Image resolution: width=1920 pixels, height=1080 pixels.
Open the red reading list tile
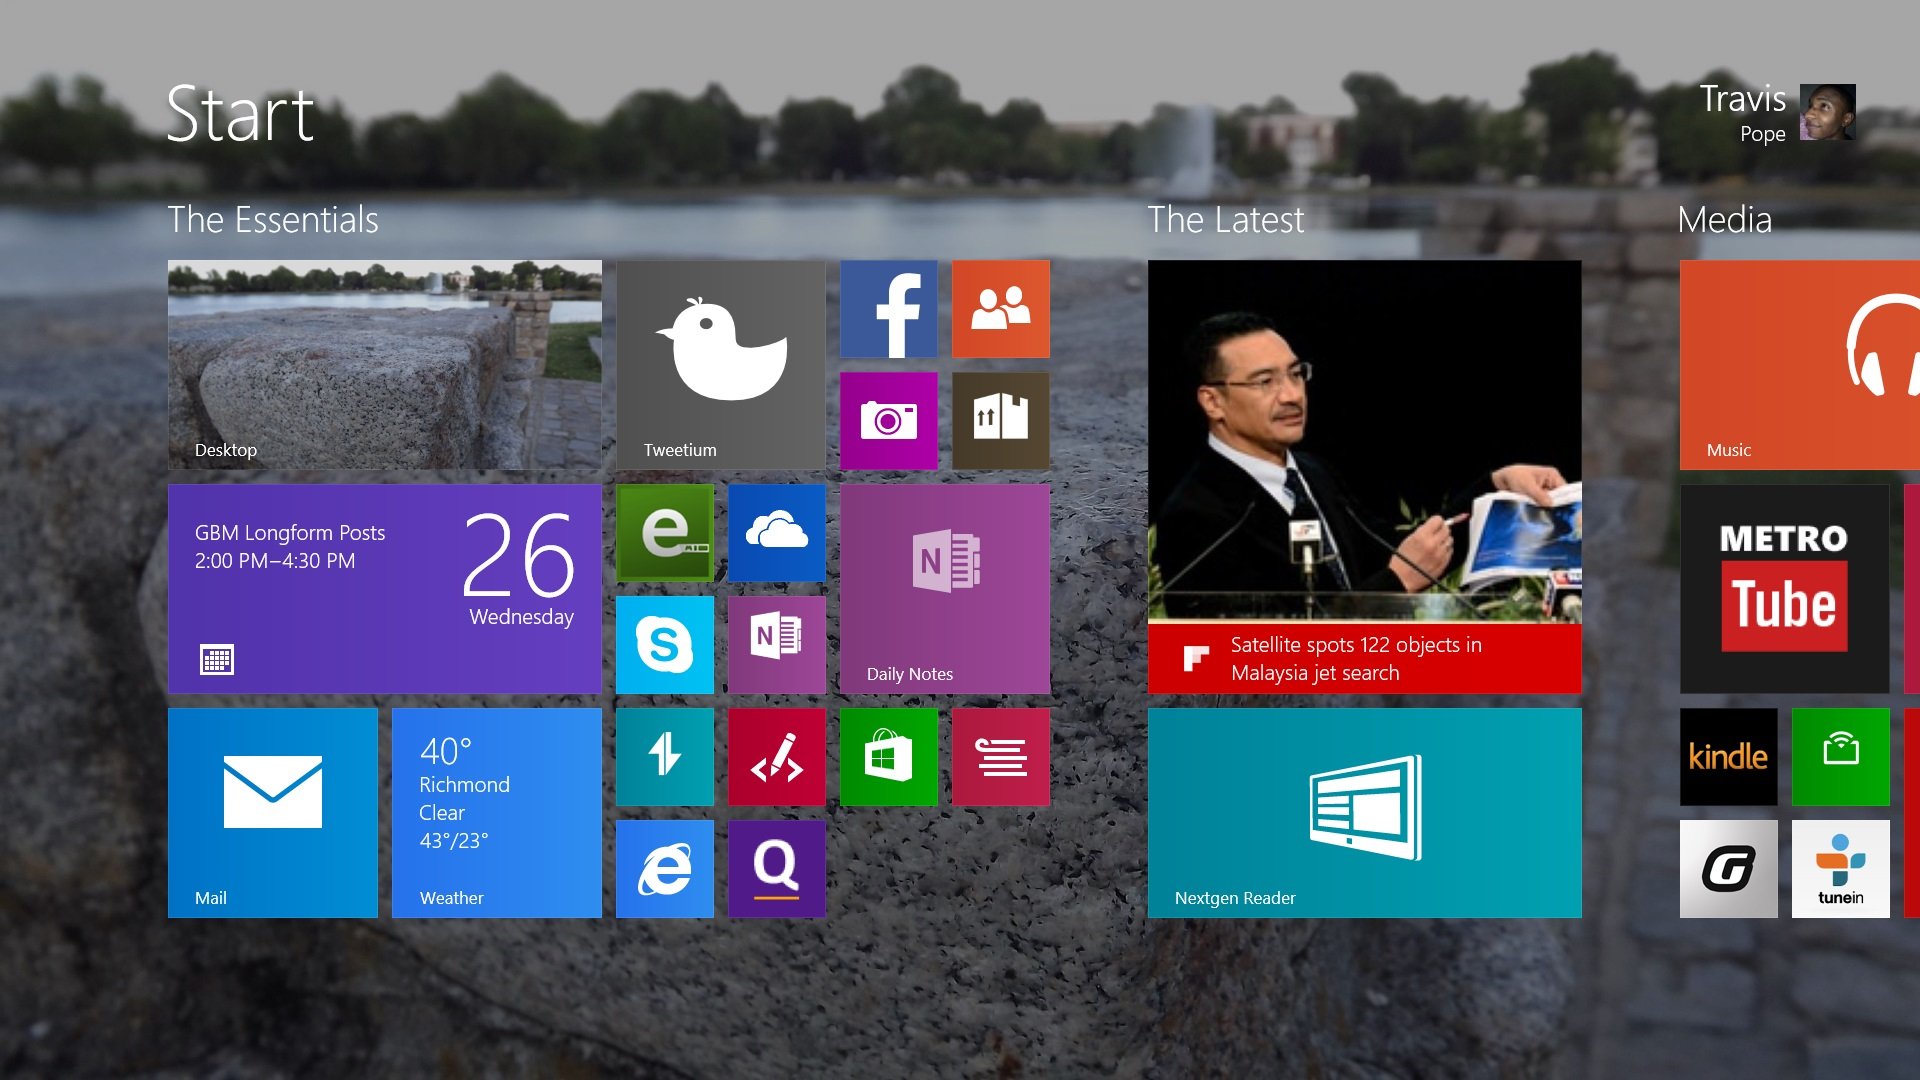(x=1001, y=757)
